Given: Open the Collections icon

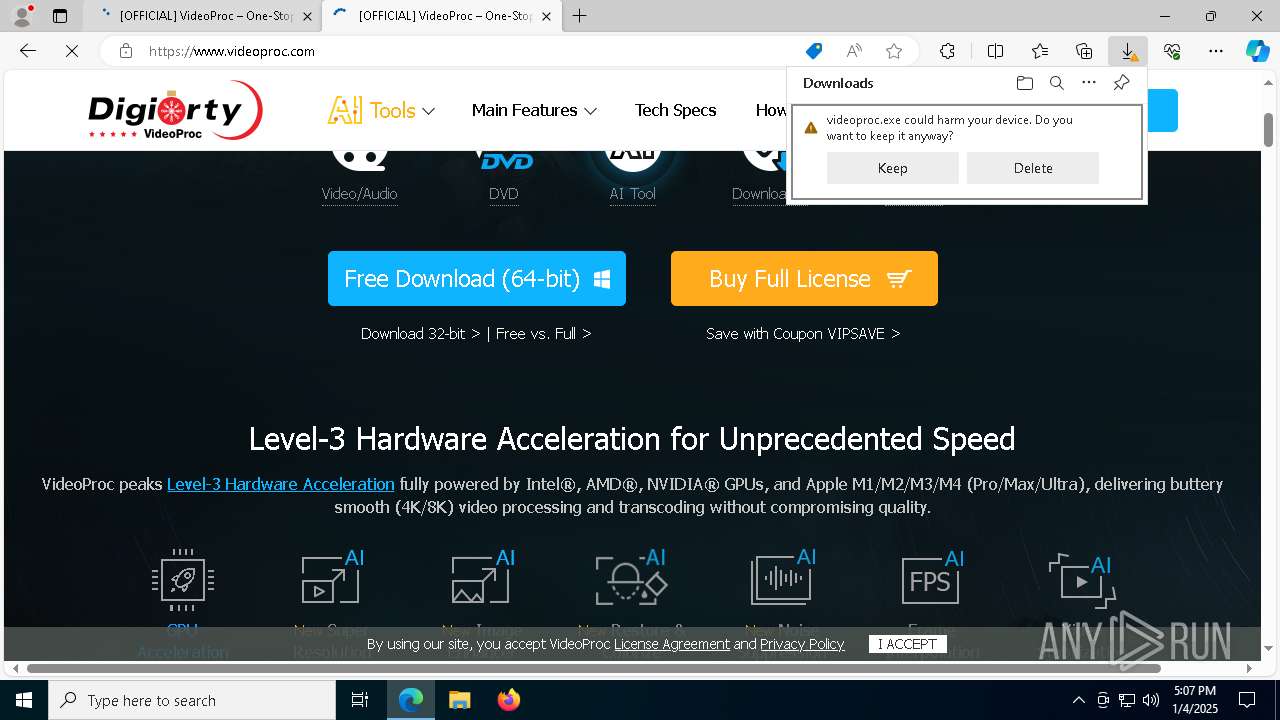Looking at the screenshot, I should (1084, 51).
